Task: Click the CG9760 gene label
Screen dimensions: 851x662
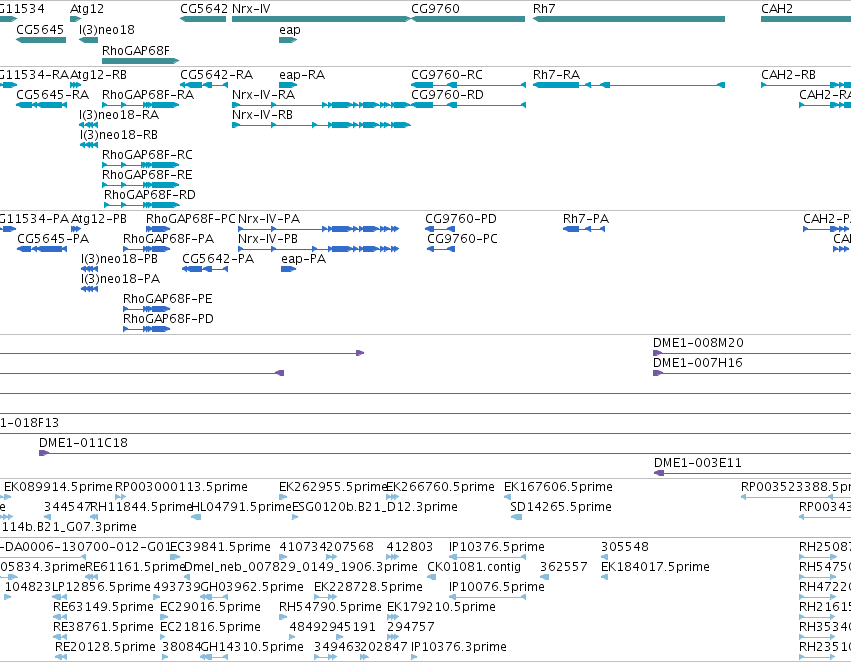Action: click(435, 9)
